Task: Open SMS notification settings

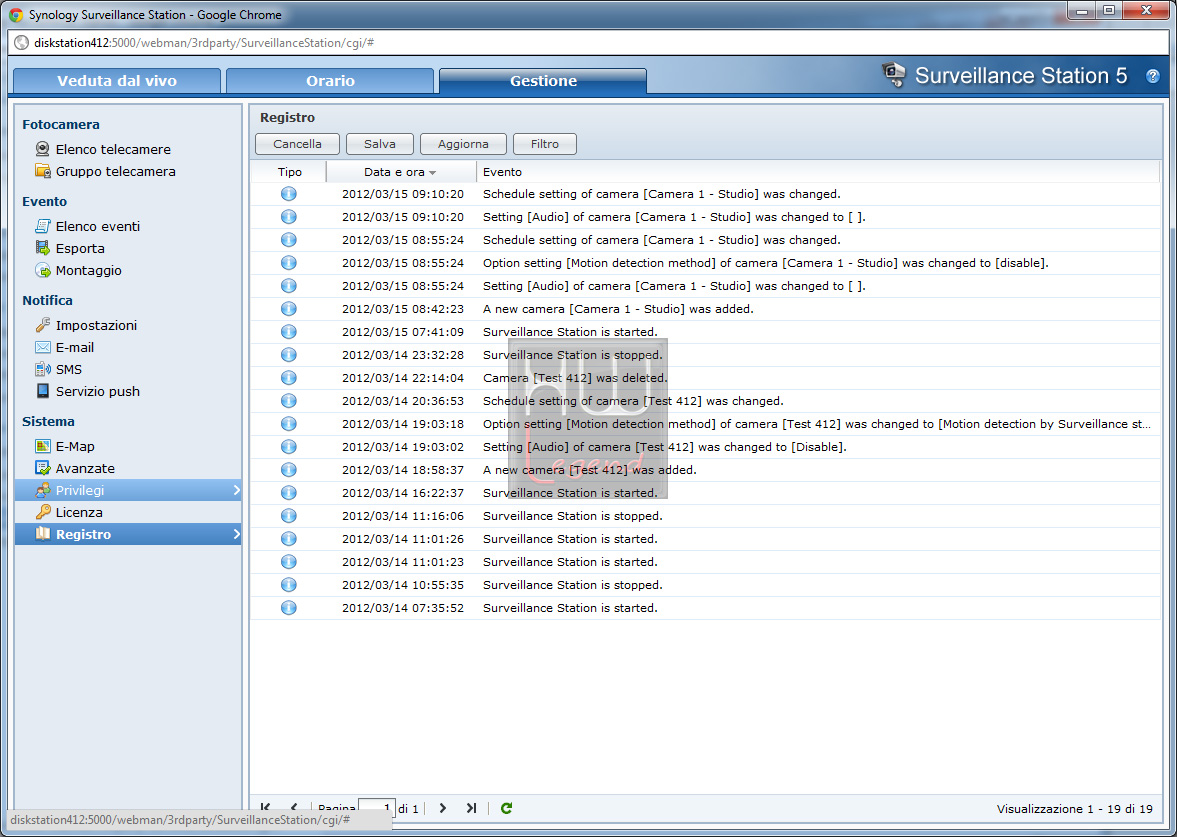Action: pos(69,369)
